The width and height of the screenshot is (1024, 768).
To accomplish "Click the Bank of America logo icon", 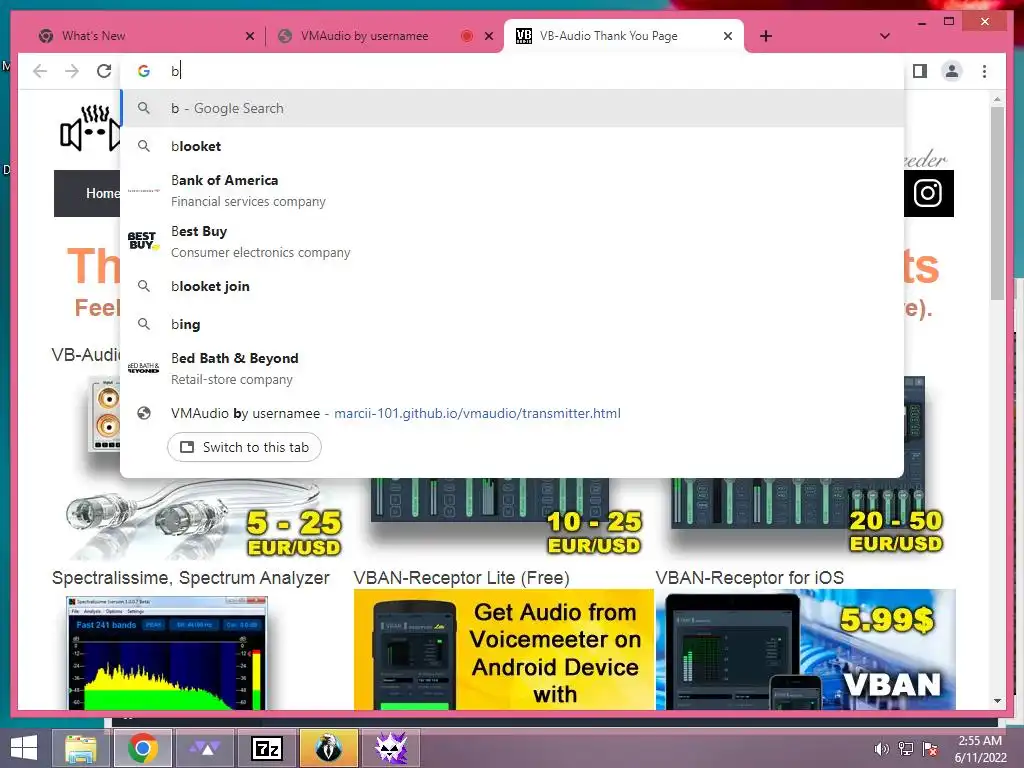I will point(143,190).
